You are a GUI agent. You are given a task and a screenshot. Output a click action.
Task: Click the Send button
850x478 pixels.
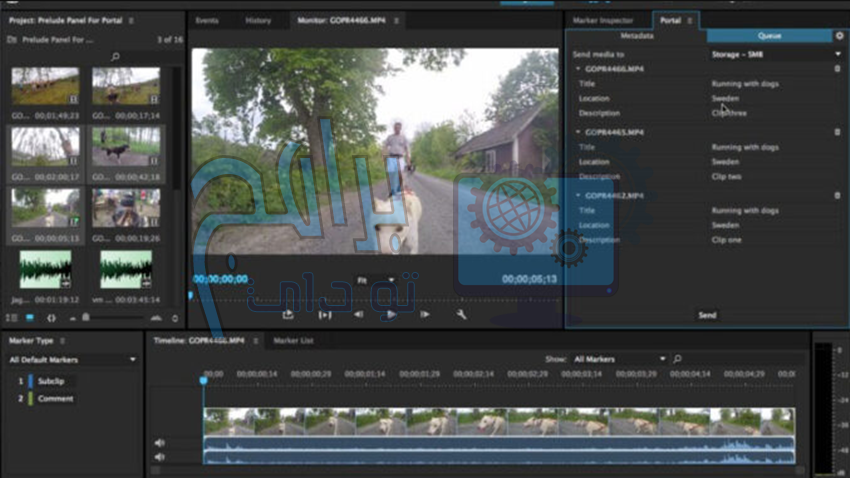point(707,315)
